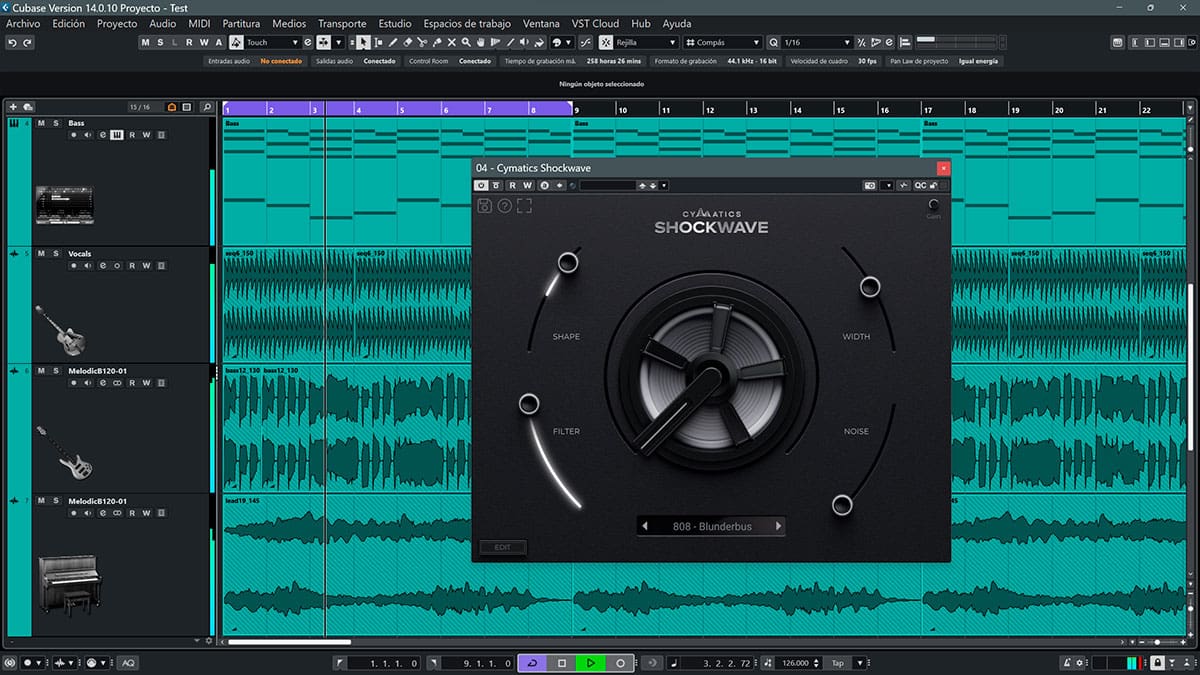This screenshot has width=1200, height=675.
Task: Click the Redo arrow icon
Action: click(x=27, y=42)
